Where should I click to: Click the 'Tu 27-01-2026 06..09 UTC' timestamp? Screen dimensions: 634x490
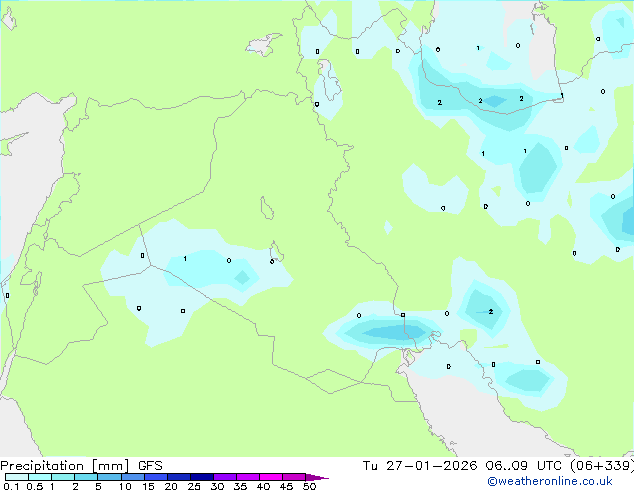(462, 466)
